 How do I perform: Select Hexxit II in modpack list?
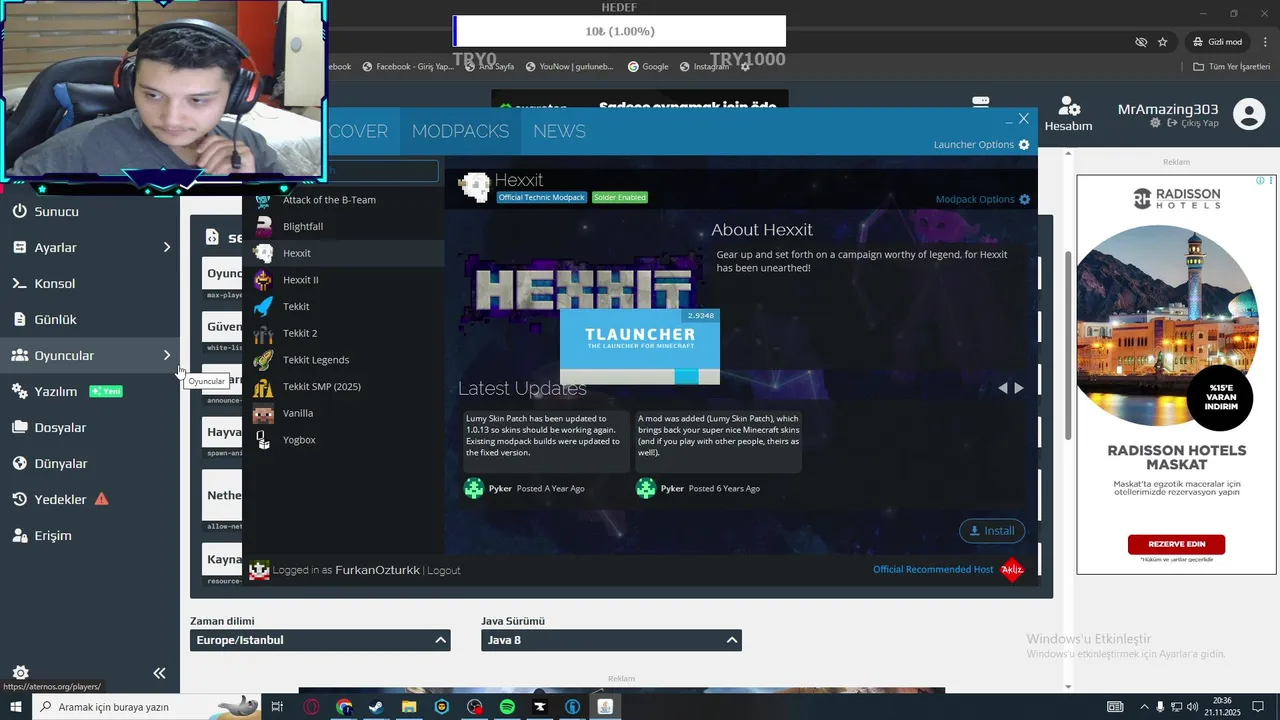(343, 280)
